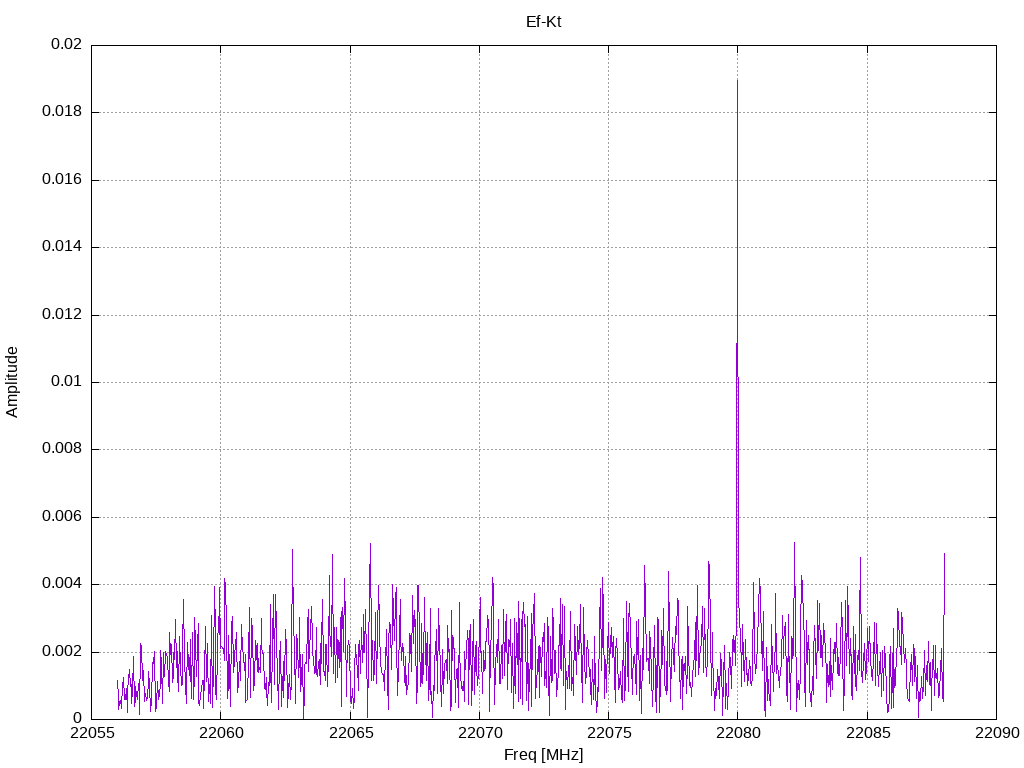1024x768 pixels.
Task: Click the plot title Ef-Kt
Action: tap(543, 21)
